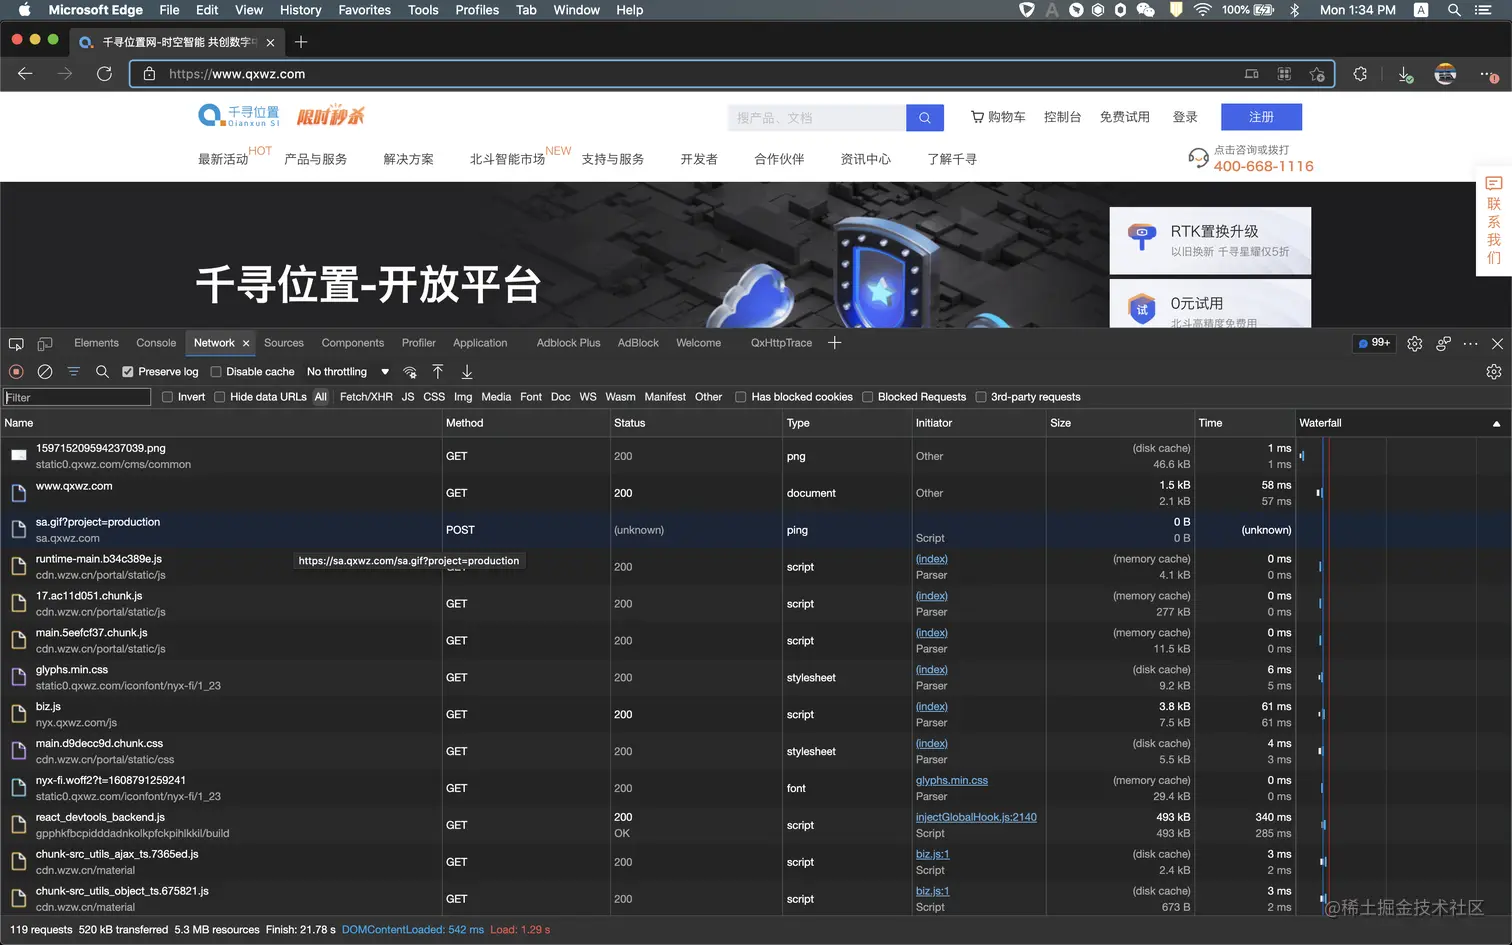The height and width of the screenshot is (945, 1512).
Task: Open the Application tab
Action: [x=480, y=343]
